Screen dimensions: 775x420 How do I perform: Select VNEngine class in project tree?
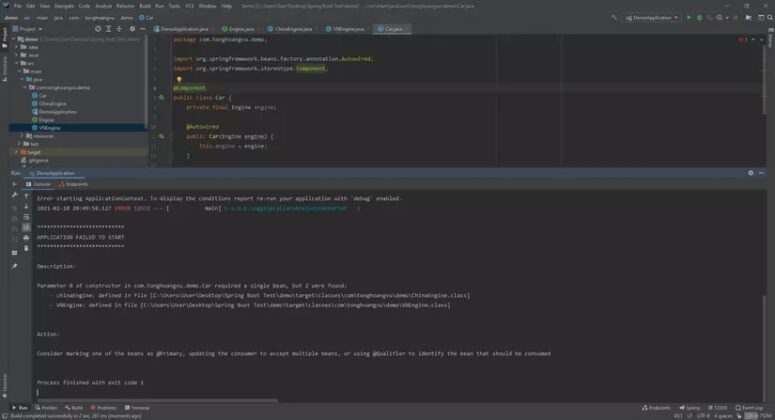pyautogui.click(x=49, y=128)
